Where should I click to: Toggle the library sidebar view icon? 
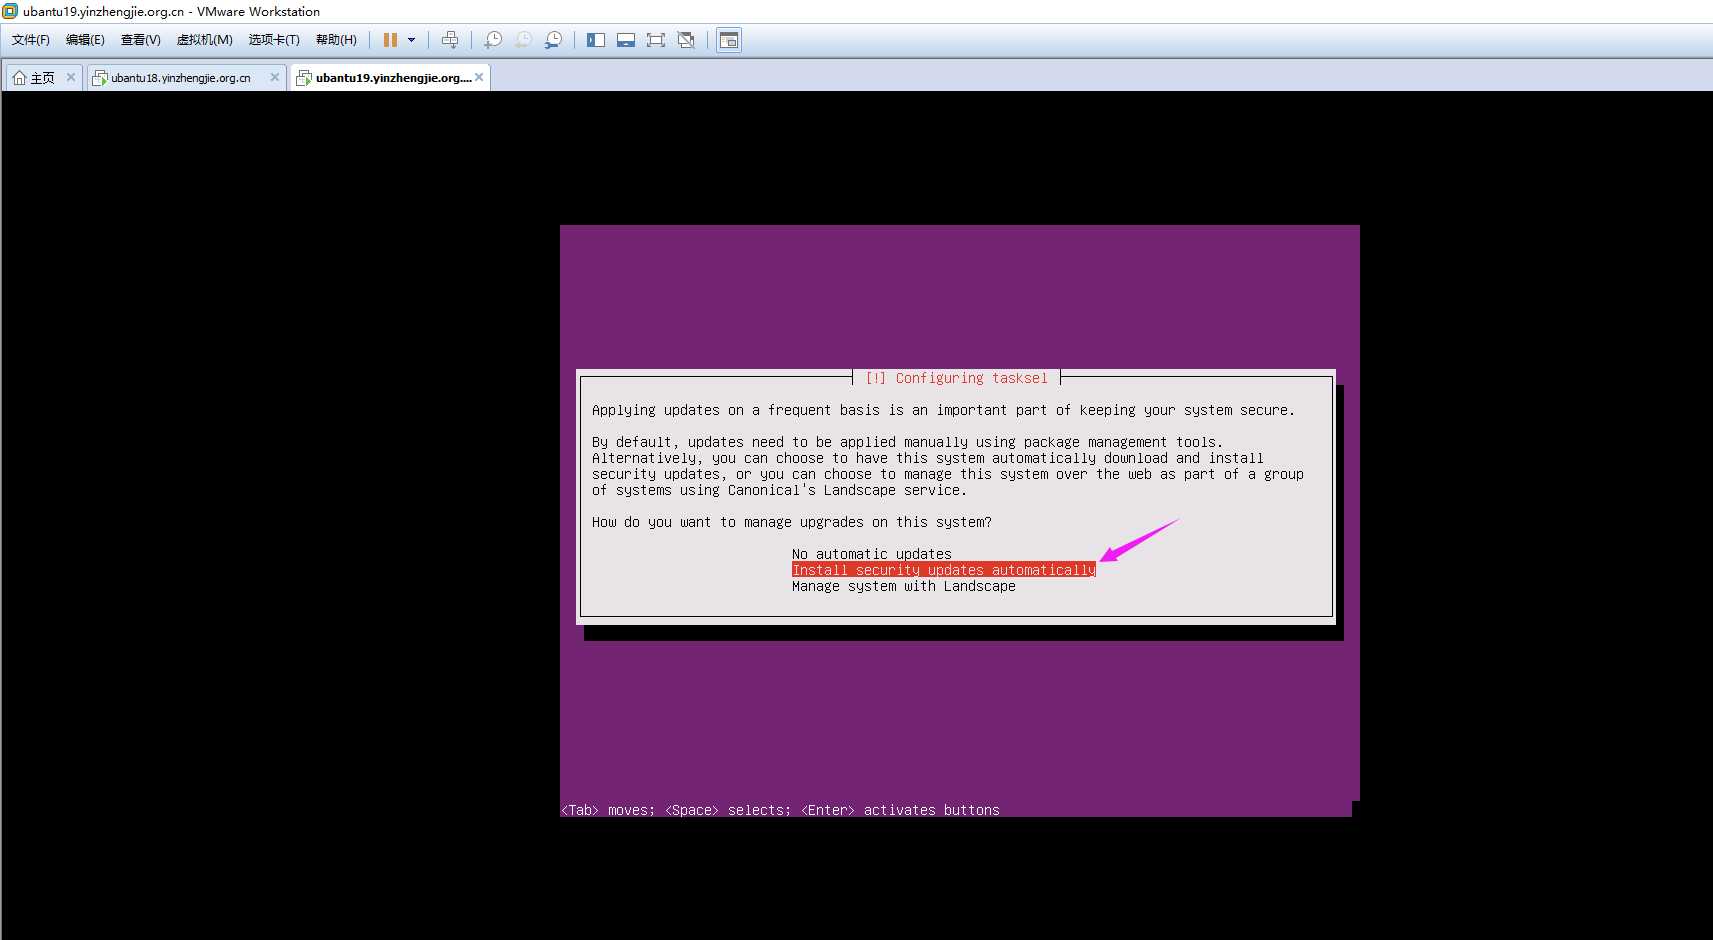(596, 40)
